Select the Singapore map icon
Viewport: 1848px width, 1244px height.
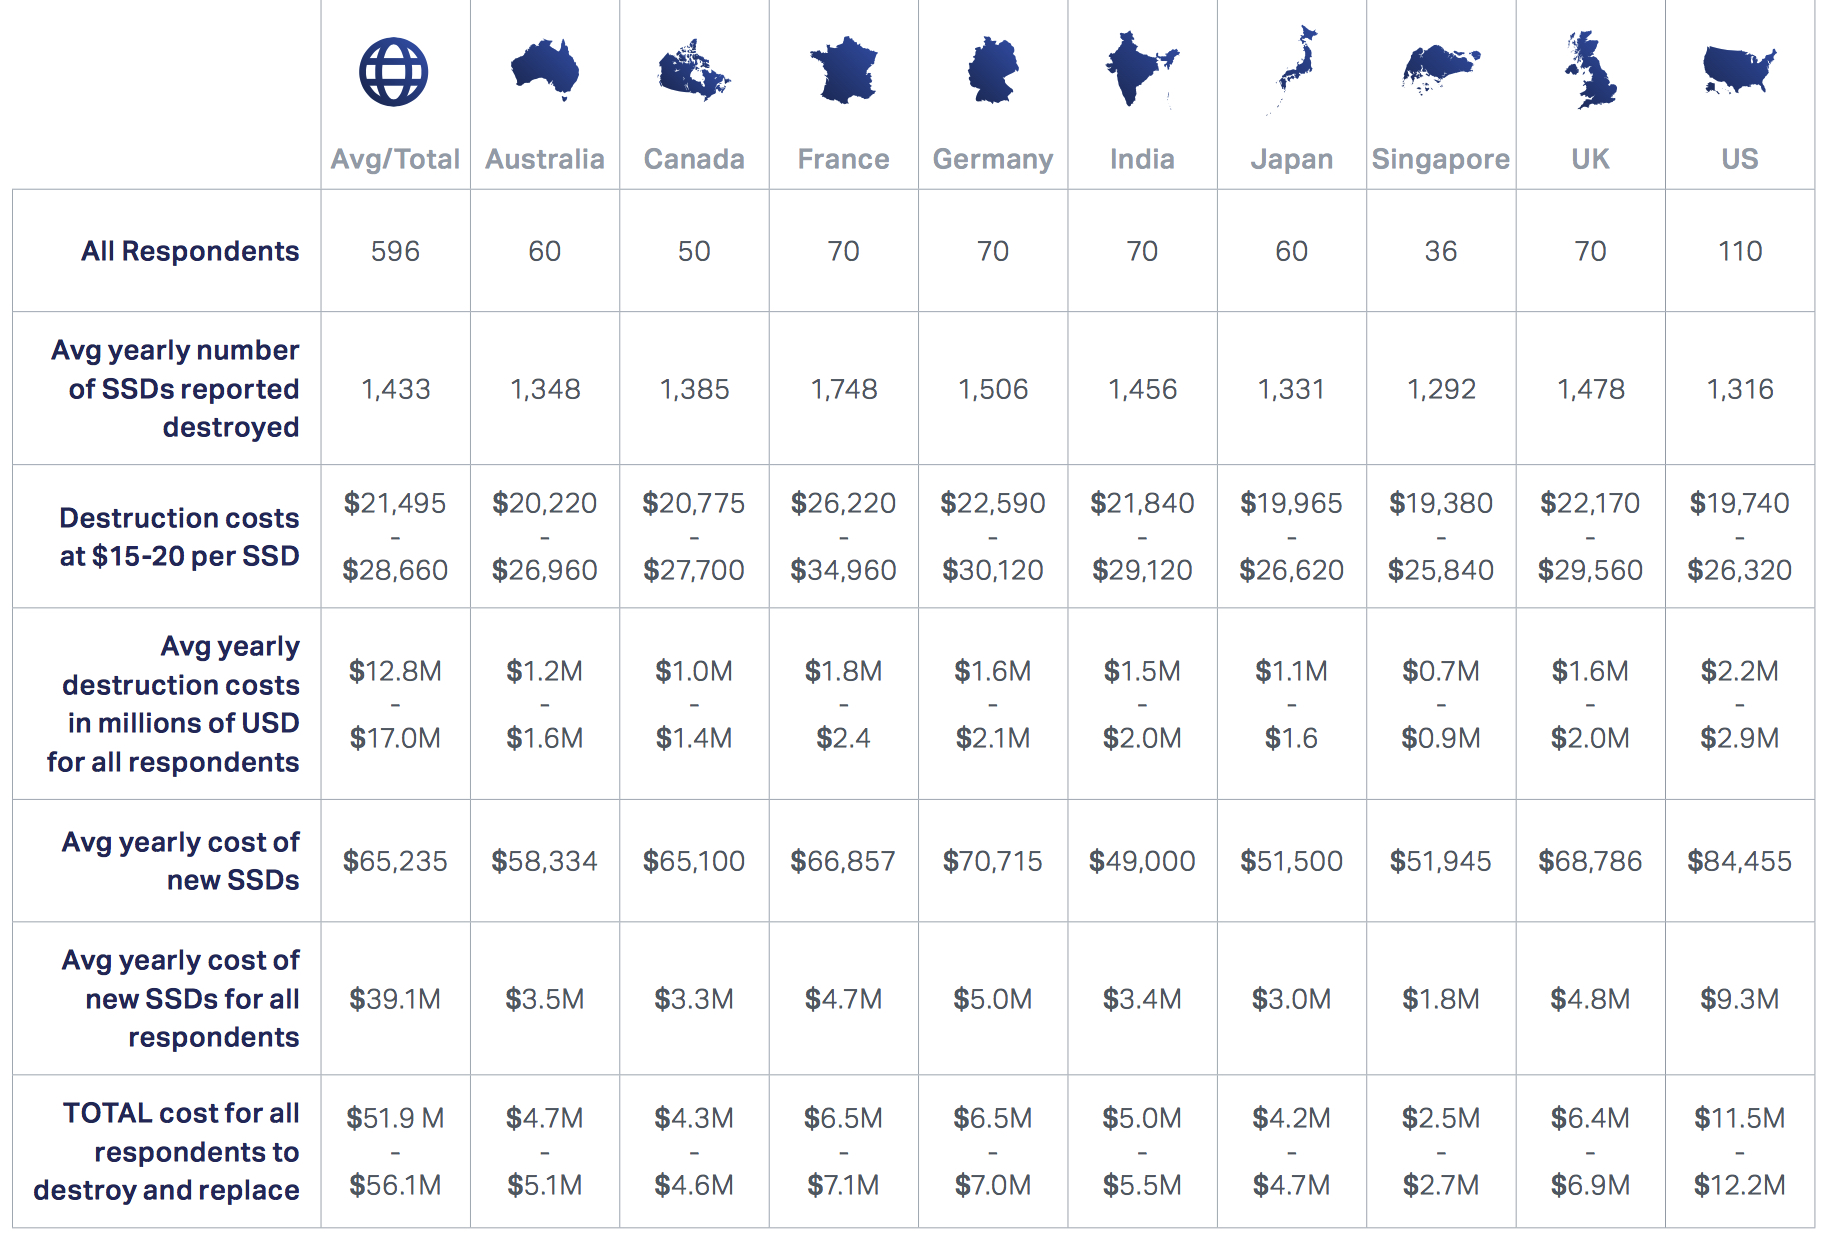coord(1441,69)
